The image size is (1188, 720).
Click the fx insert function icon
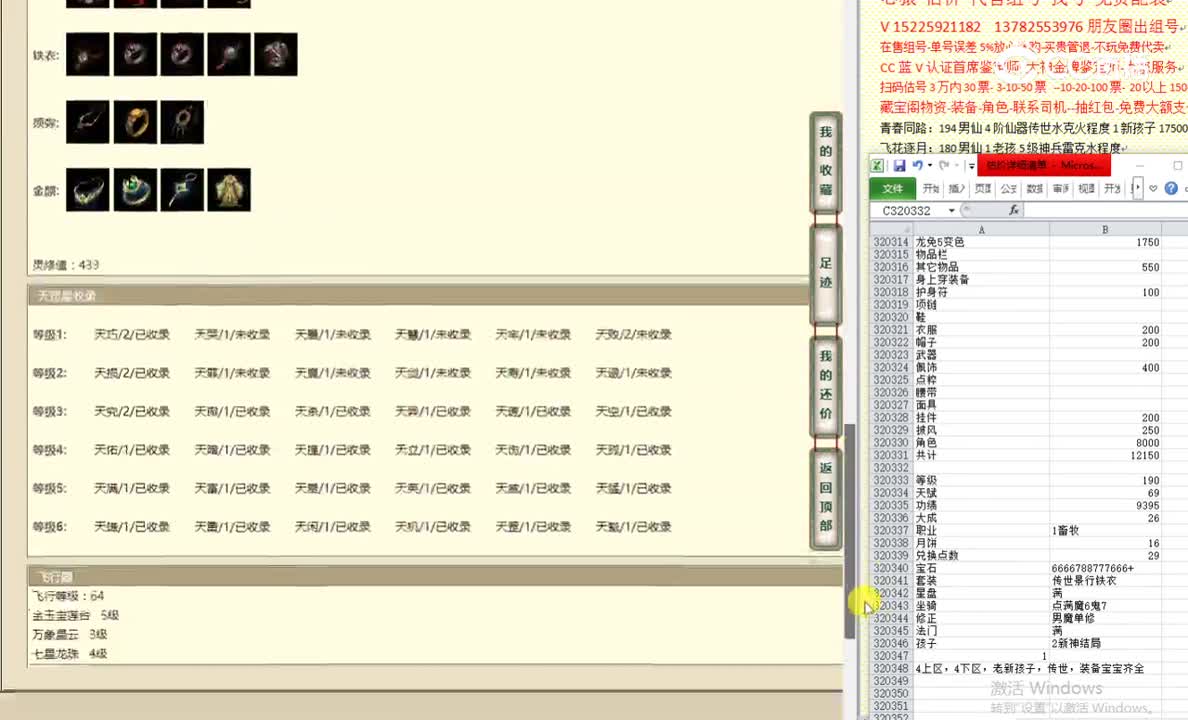[x=1014, y=210]
